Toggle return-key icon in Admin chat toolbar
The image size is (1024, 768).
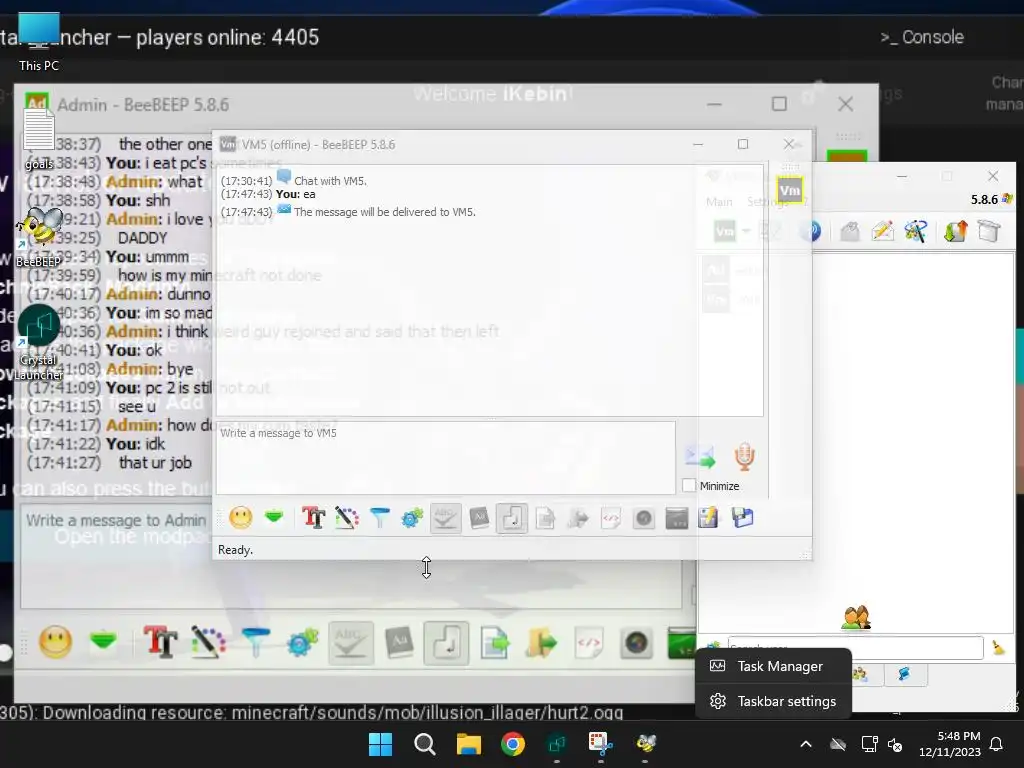[447, 643]
